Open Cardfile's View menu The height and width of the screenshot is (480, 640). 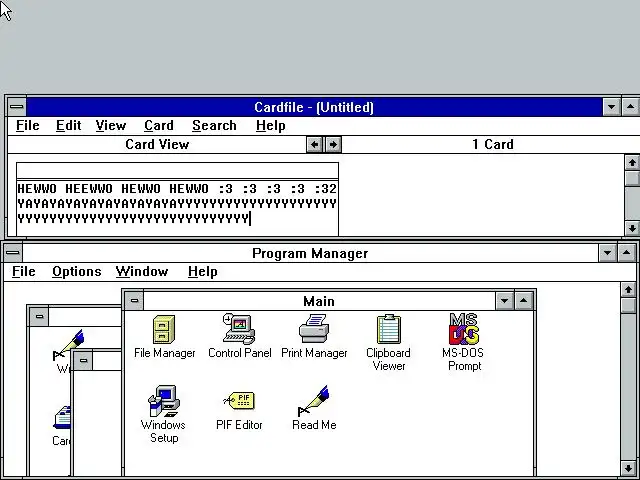coord(111,126)
